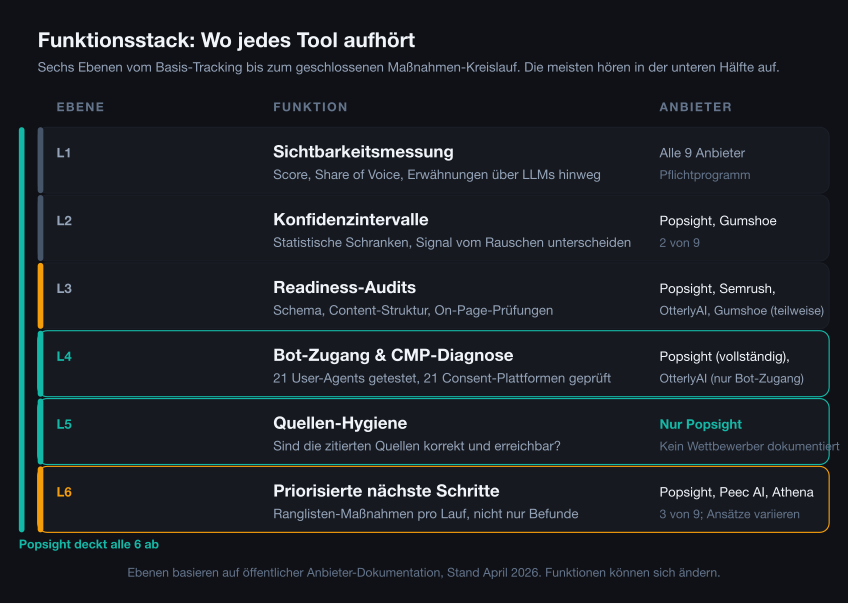The image size is (848, 604).
Task: Click the 'L5' level label
Action: coord(64,424)
